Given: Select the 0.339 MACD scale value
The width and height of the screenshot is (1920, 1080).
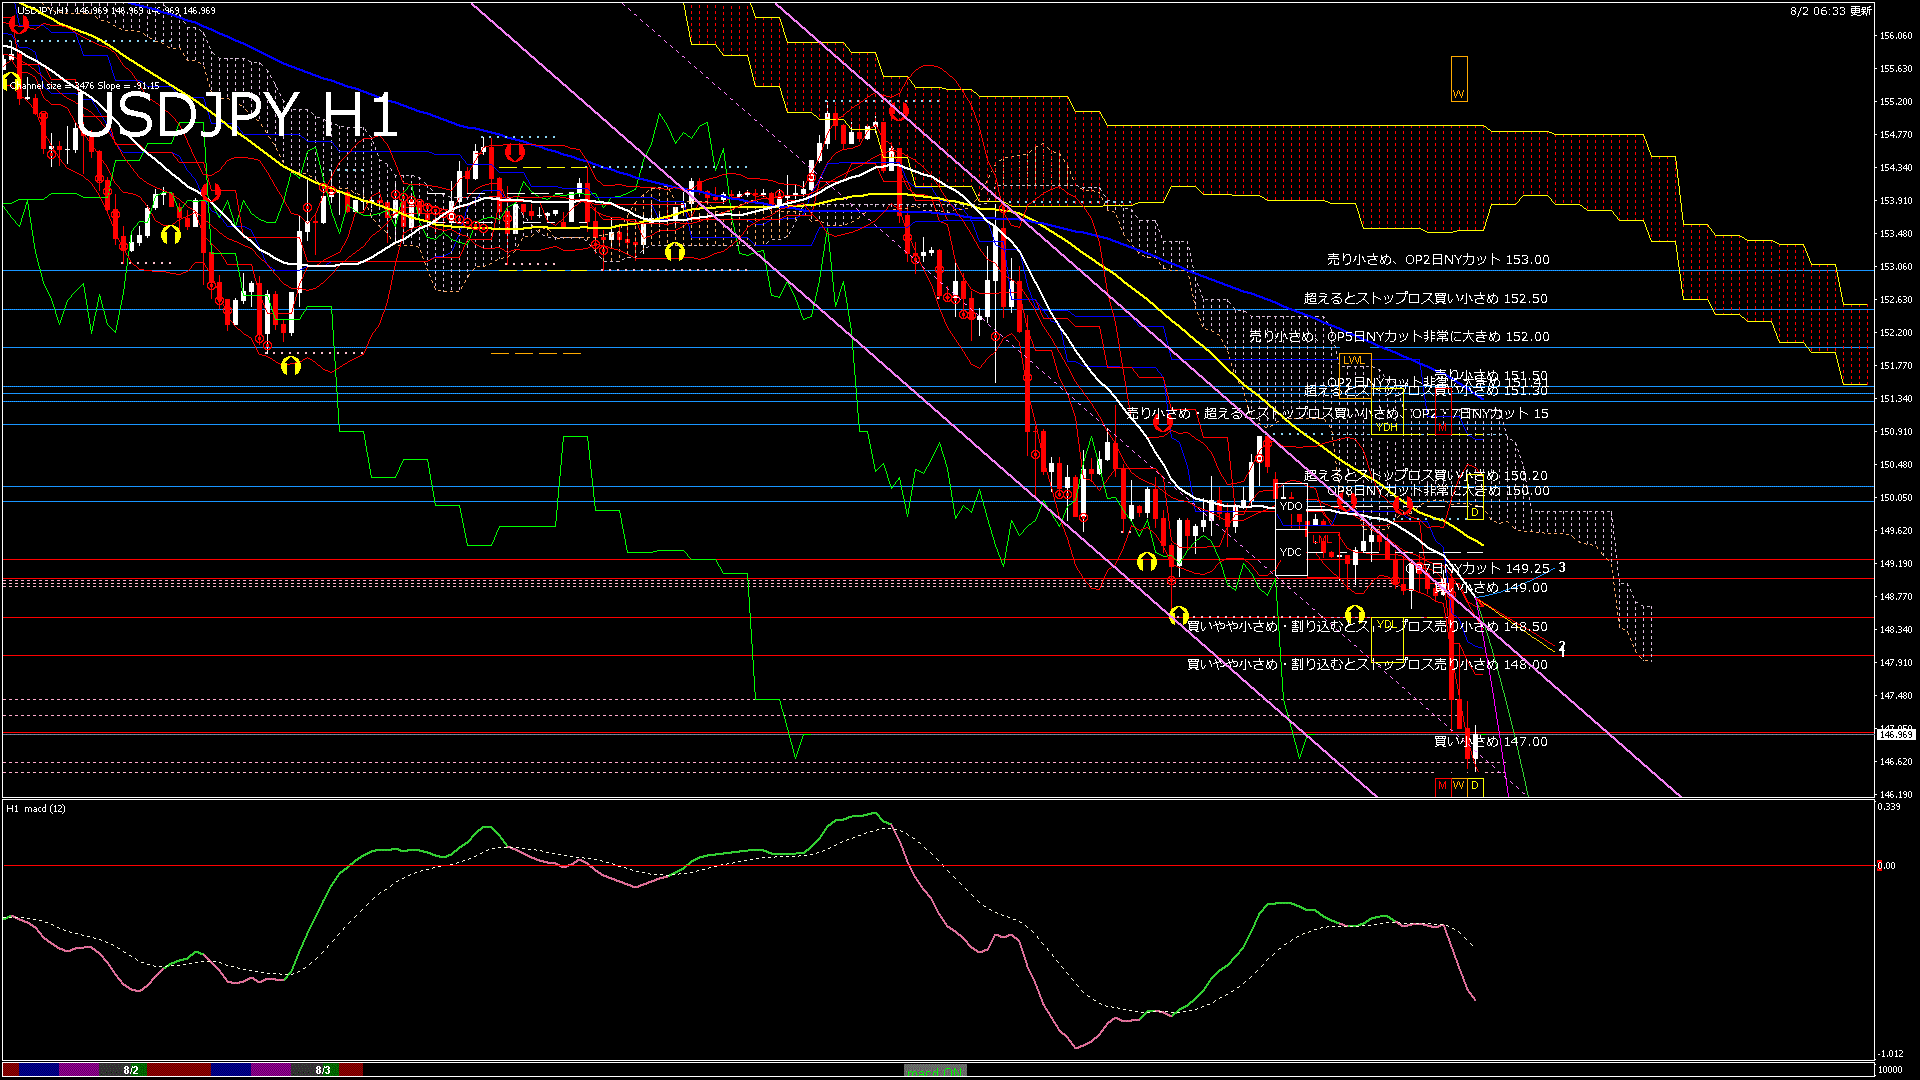Looking at the screenshot, I should click(1890, 807).
